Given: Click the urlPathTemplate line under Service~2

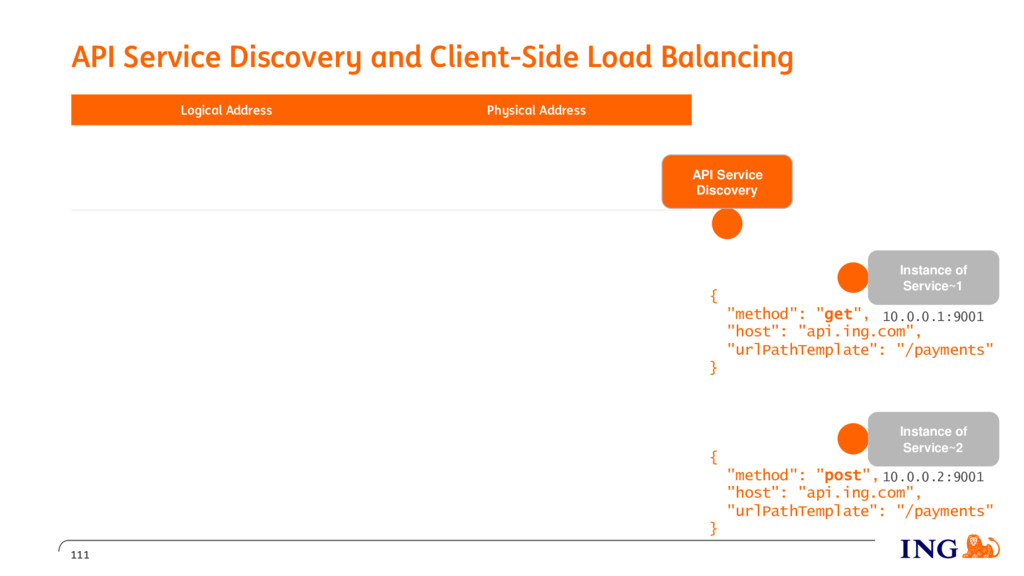Looking at the screenshot, I should (x=860, y=511).
